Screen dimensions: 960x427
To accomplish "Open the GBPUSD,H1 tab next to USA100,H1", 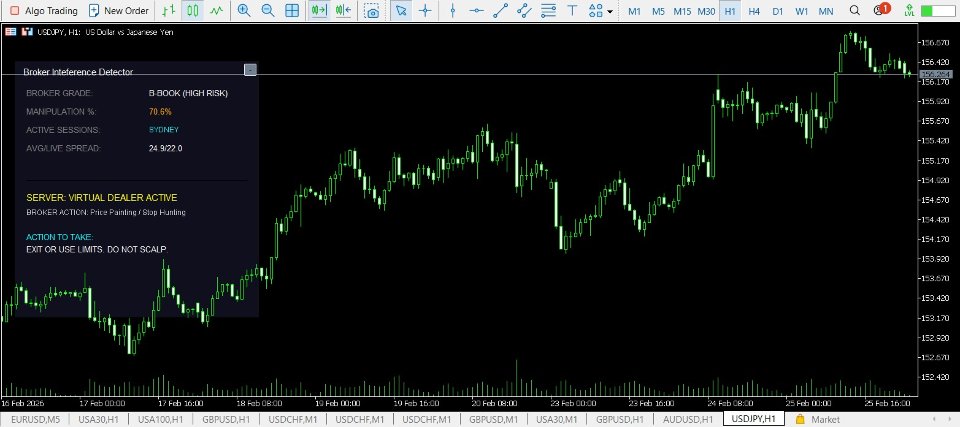I will pos(227,419).
